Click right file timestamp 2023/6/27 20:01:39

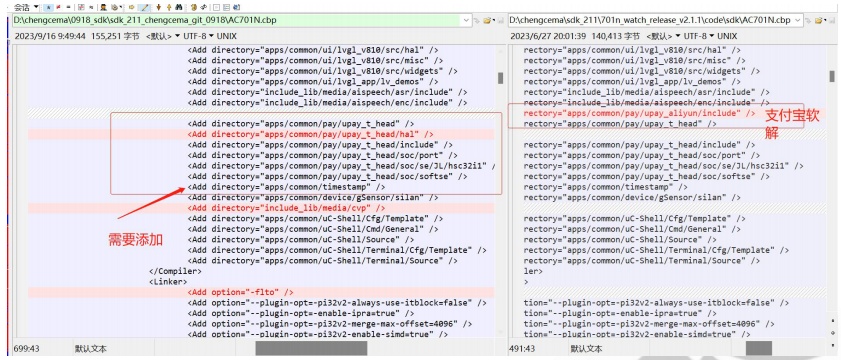point(547,36)
